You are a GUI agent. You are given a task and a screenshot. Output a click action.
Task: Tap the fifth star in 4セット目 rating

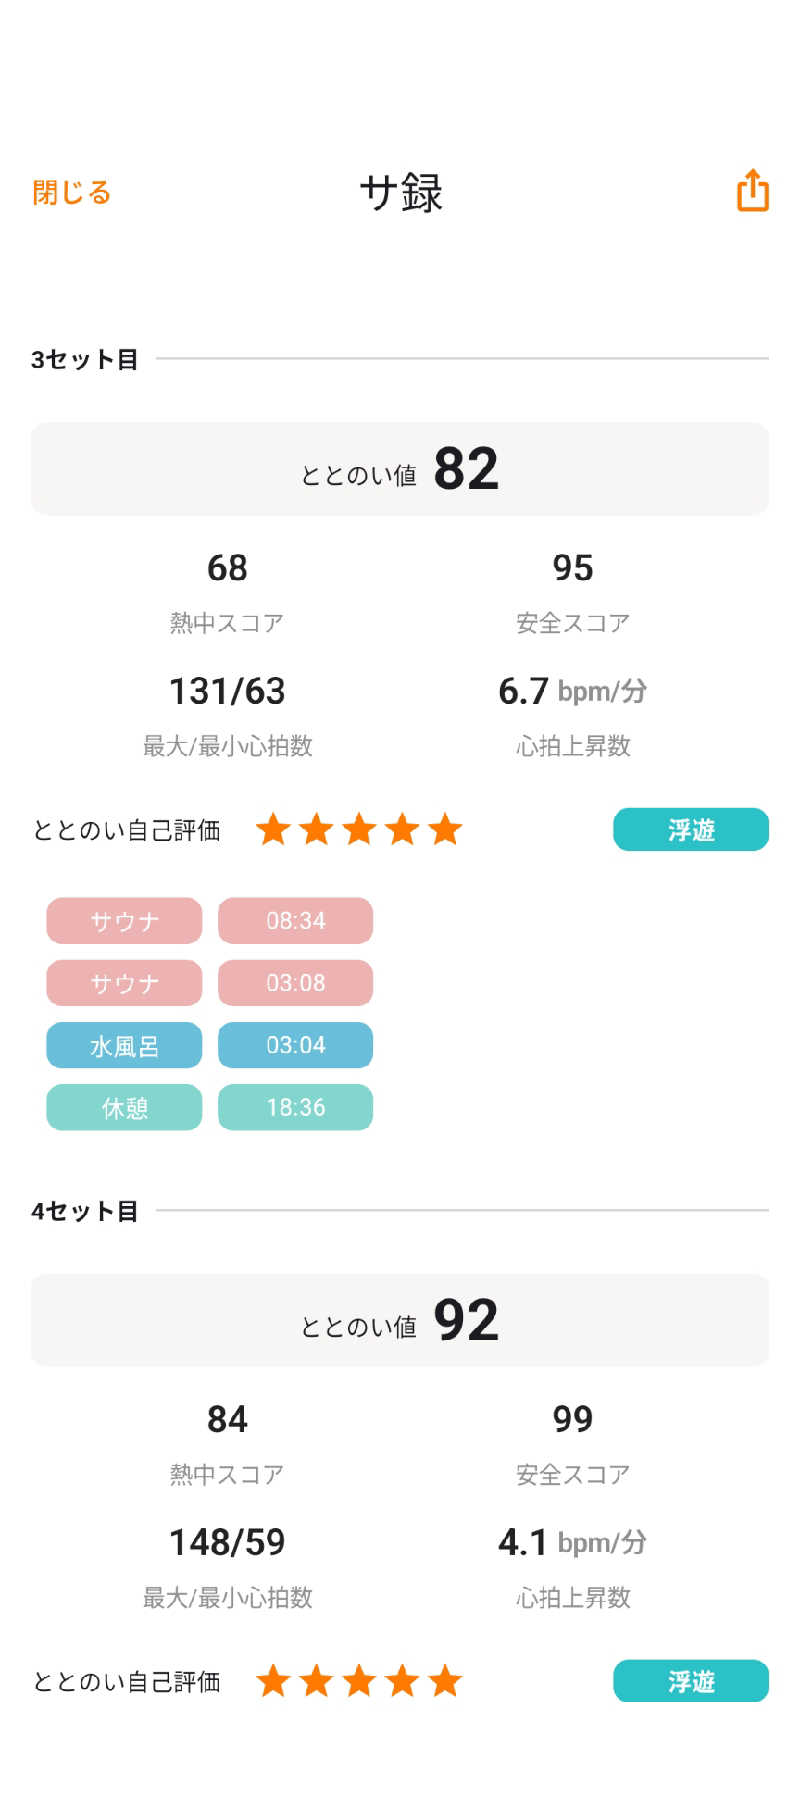[445, 1681]
